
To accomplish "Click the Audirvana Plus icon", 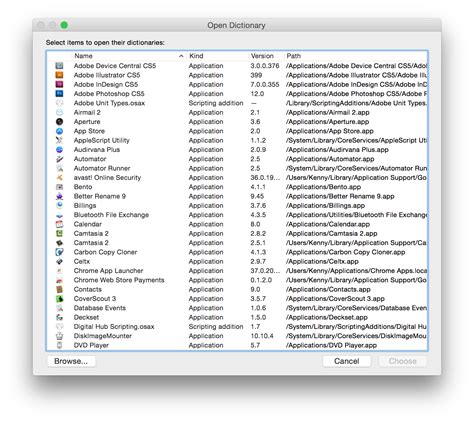I will click(59, 150).
